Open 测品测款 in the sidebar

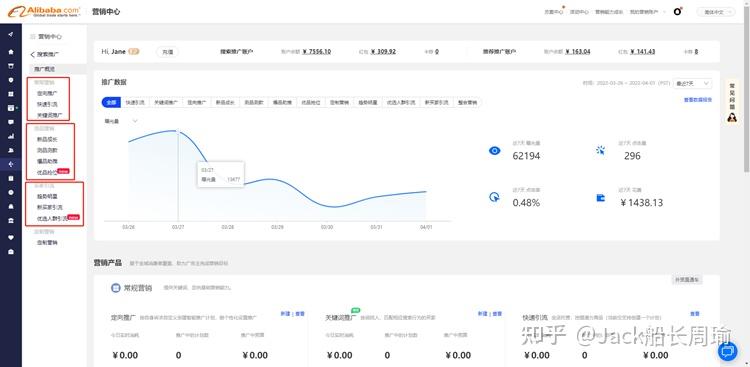point(47,150)
